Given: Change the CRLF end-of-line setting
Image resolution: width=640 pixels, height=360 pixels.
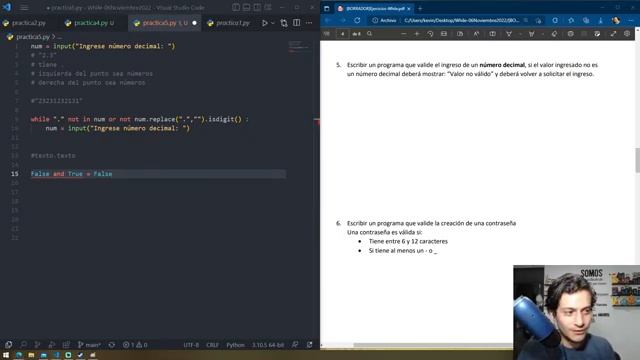Looking at the screenshot, I should pos(212,345).
